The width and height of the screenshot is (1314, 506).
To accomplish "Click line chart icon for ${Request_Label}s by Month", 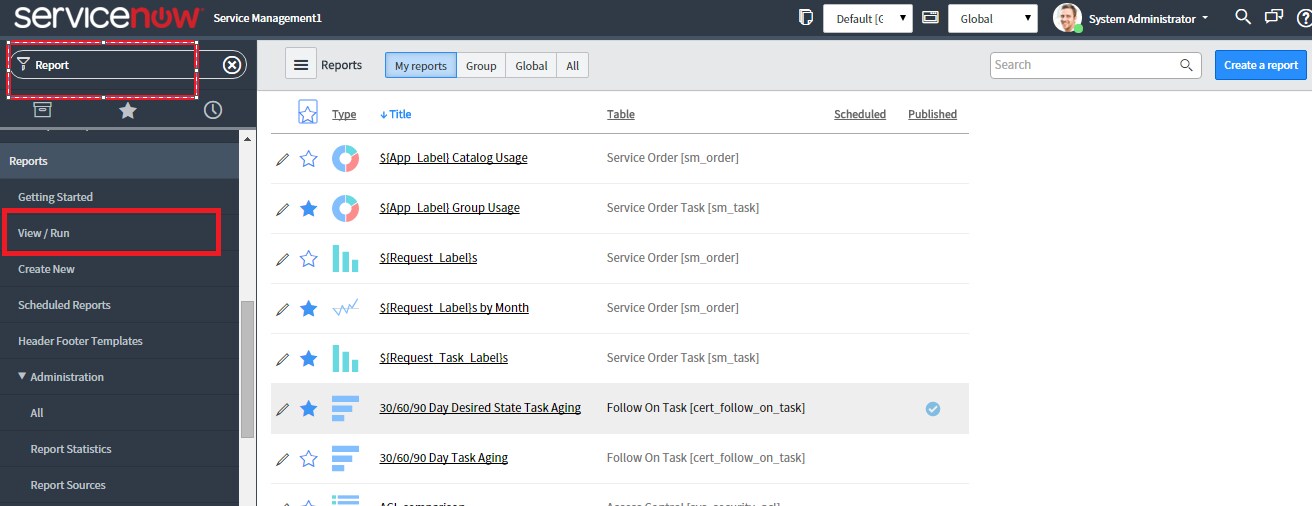I will tap(345, 308).
